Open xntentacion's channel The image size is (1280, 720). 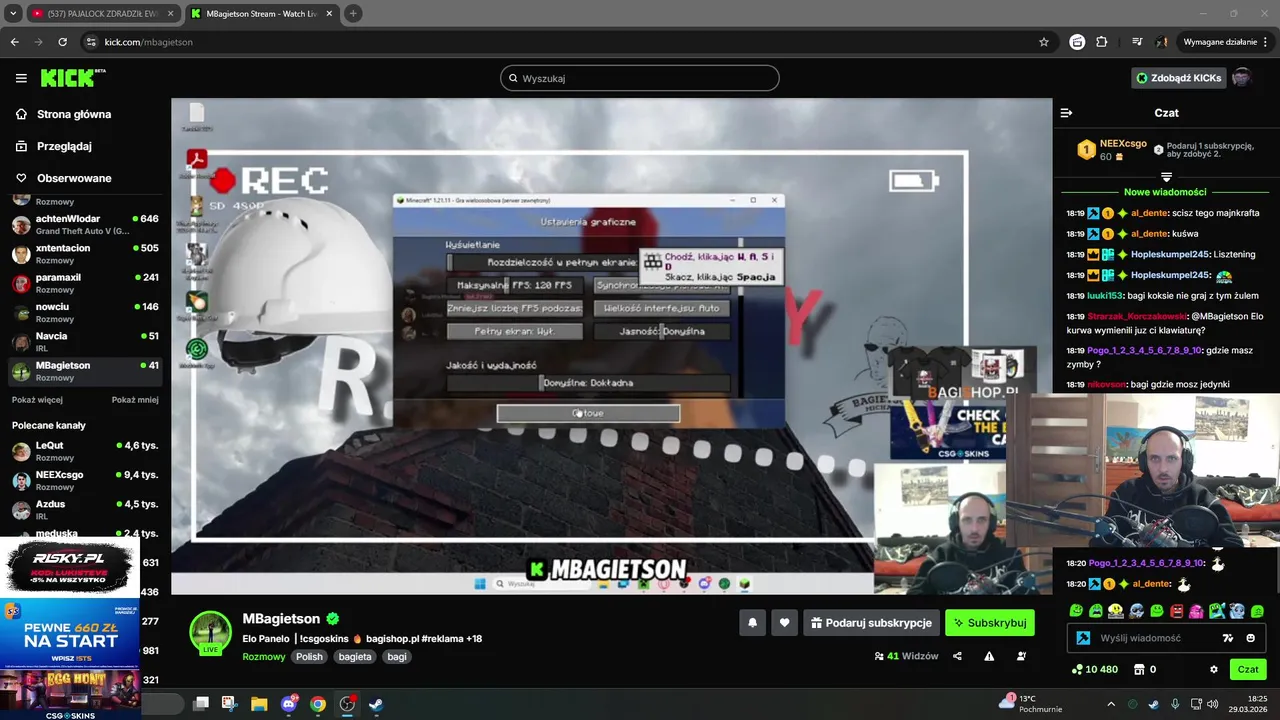pyautogui.click(x=85, y=253)
